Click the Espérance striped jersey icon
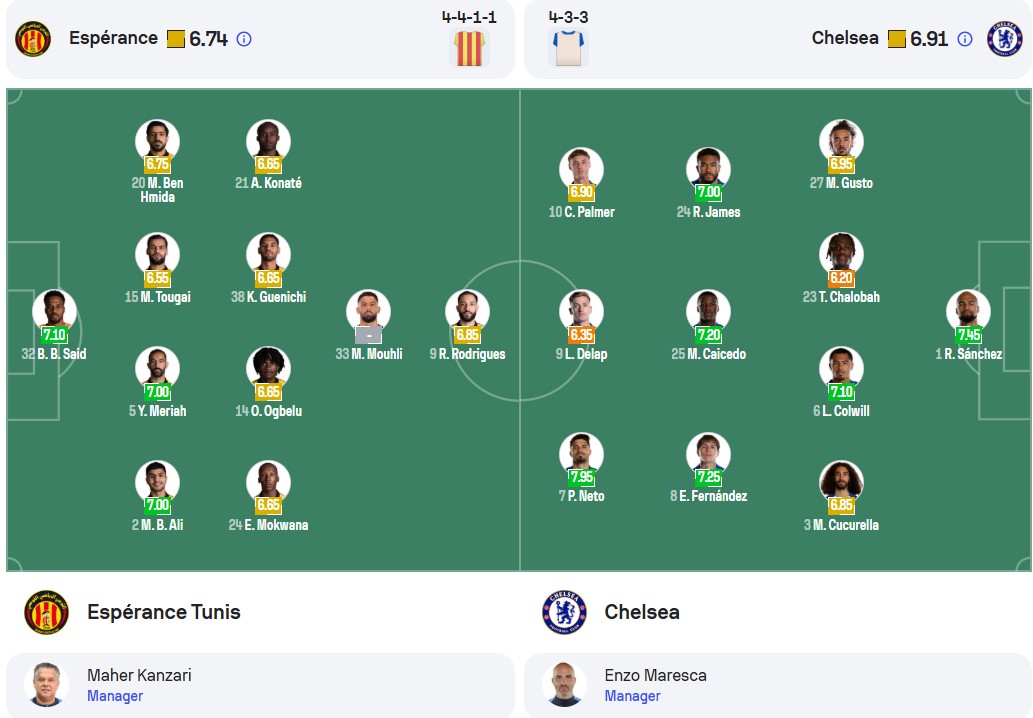The height and width of the screenshot is (718, 1033). (x=470, y=48)
